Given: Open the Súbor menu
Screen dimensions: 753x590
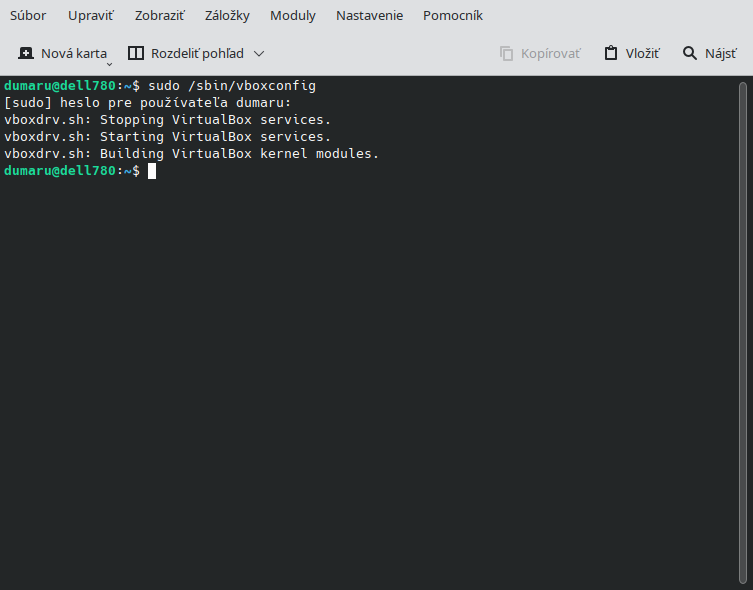Looking at the screenshot, I should pos(28,15).
